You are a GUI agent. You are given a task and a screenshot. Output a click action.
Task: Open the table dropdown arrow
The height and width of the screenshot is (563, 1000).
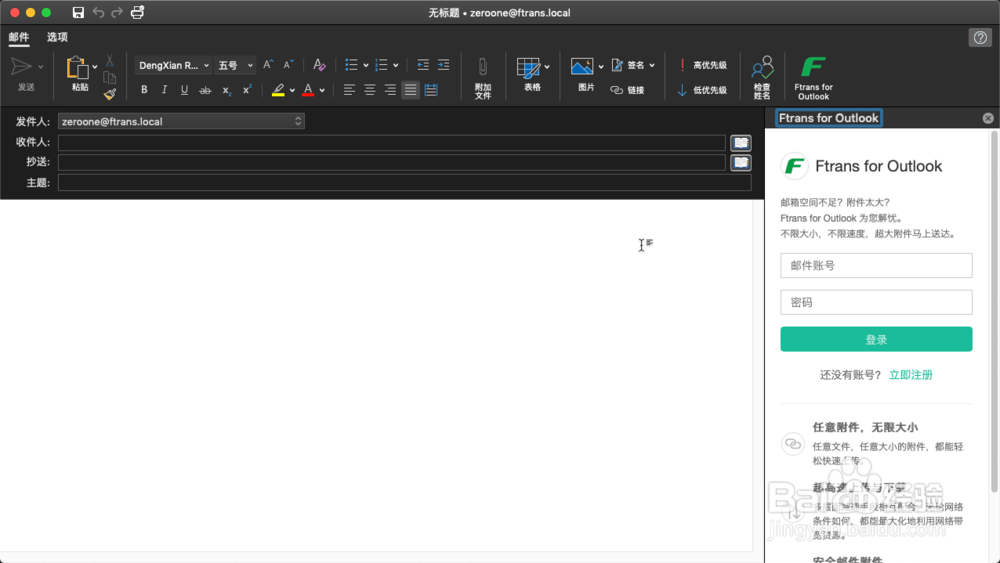point(547,66)
